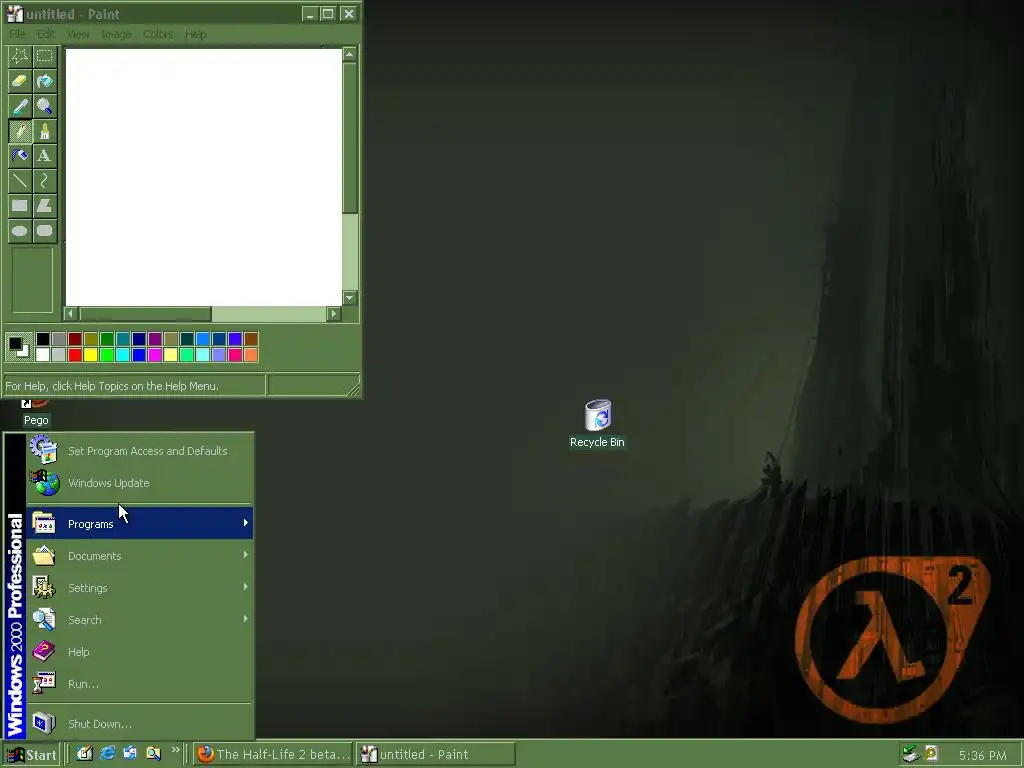Click the foreground/background color indicator box
Screen dimensions: 1024x768
[x=18, y=346]
